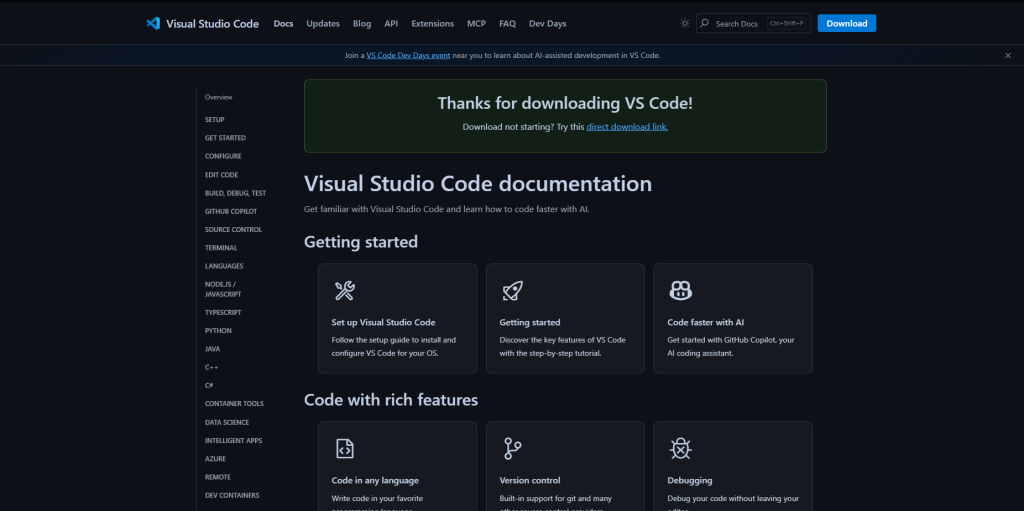Toggle the light/dark theme sun icon
The width and height of the screenshot is (1024, 511).
[685, 23]
